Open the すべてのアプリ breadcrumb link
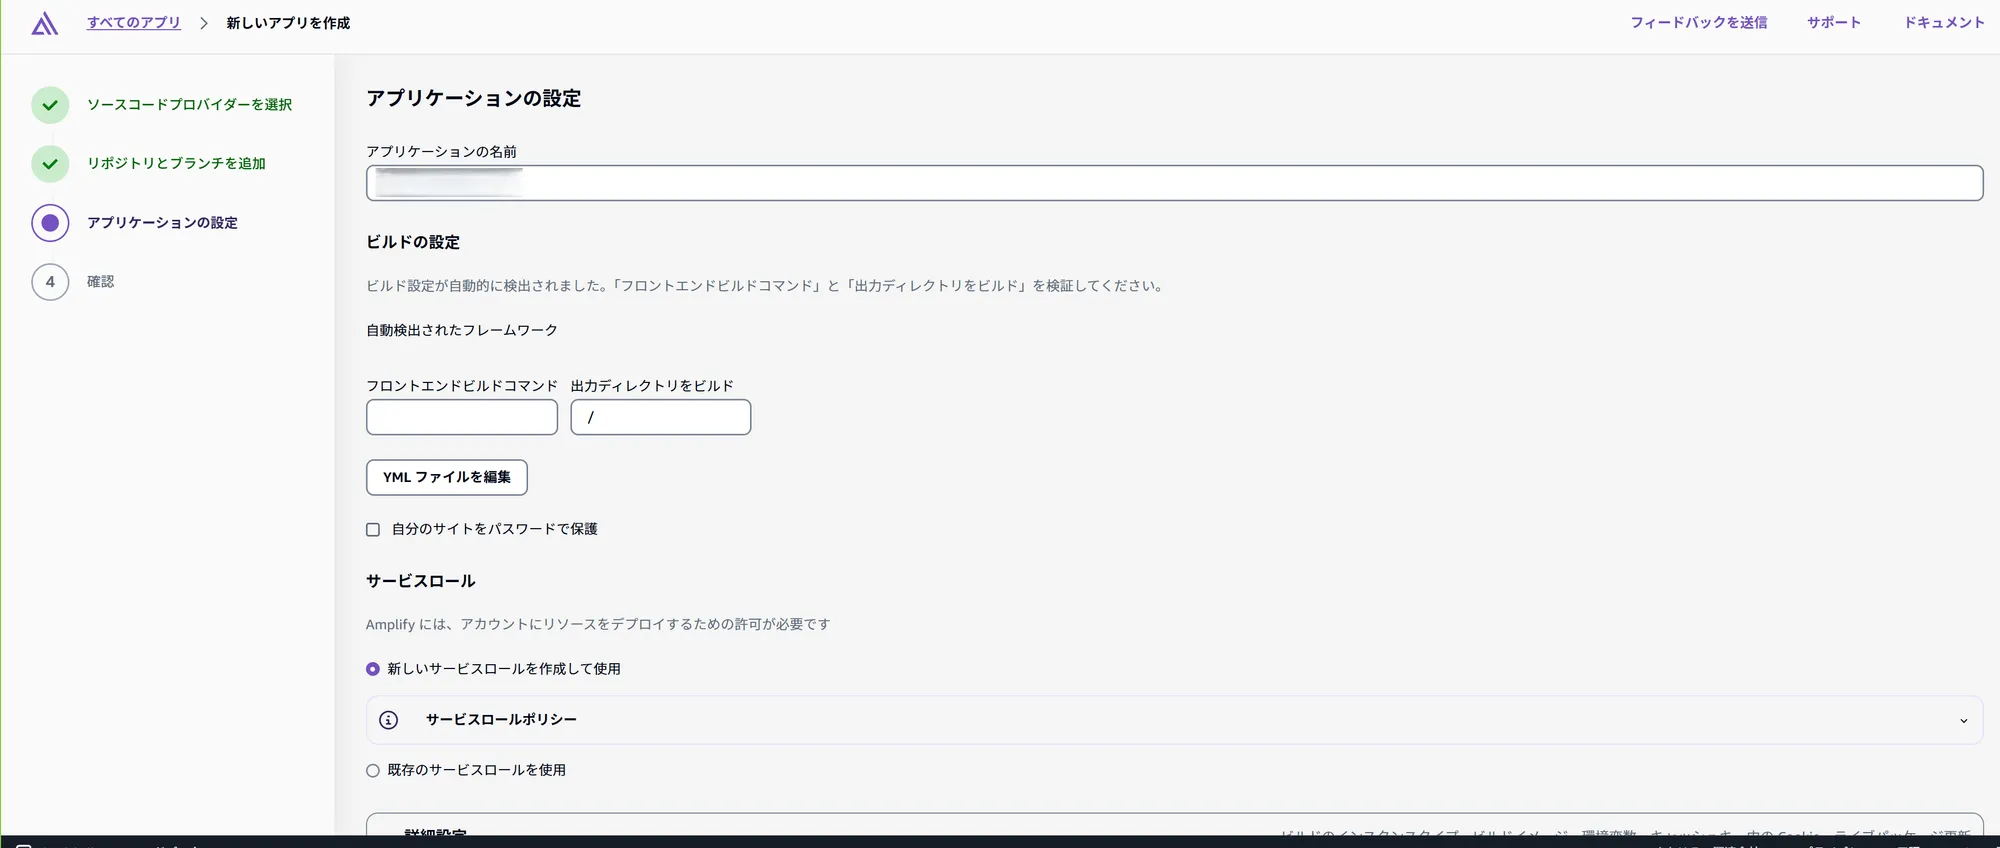 134,23
